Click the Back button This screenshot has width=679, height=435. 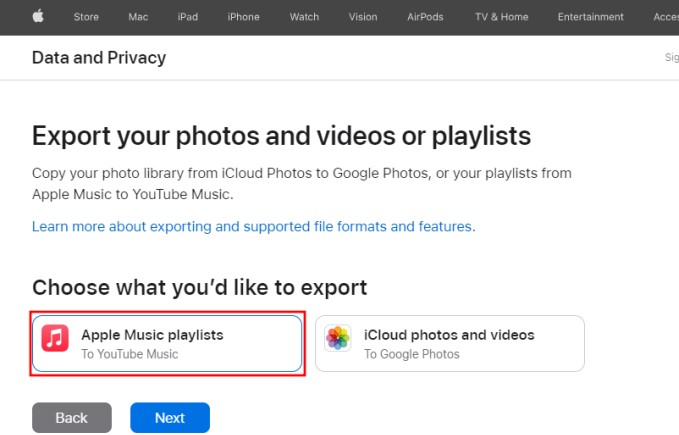click(72, 418)
